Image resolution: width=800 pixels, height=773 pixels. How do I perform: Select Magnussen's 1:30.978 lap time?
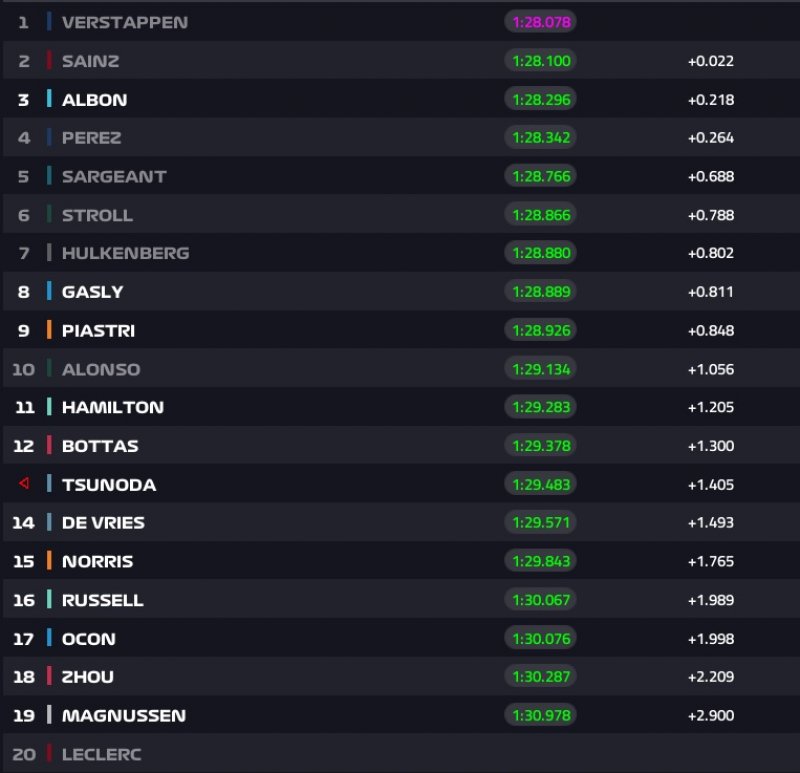click(540, 715)
